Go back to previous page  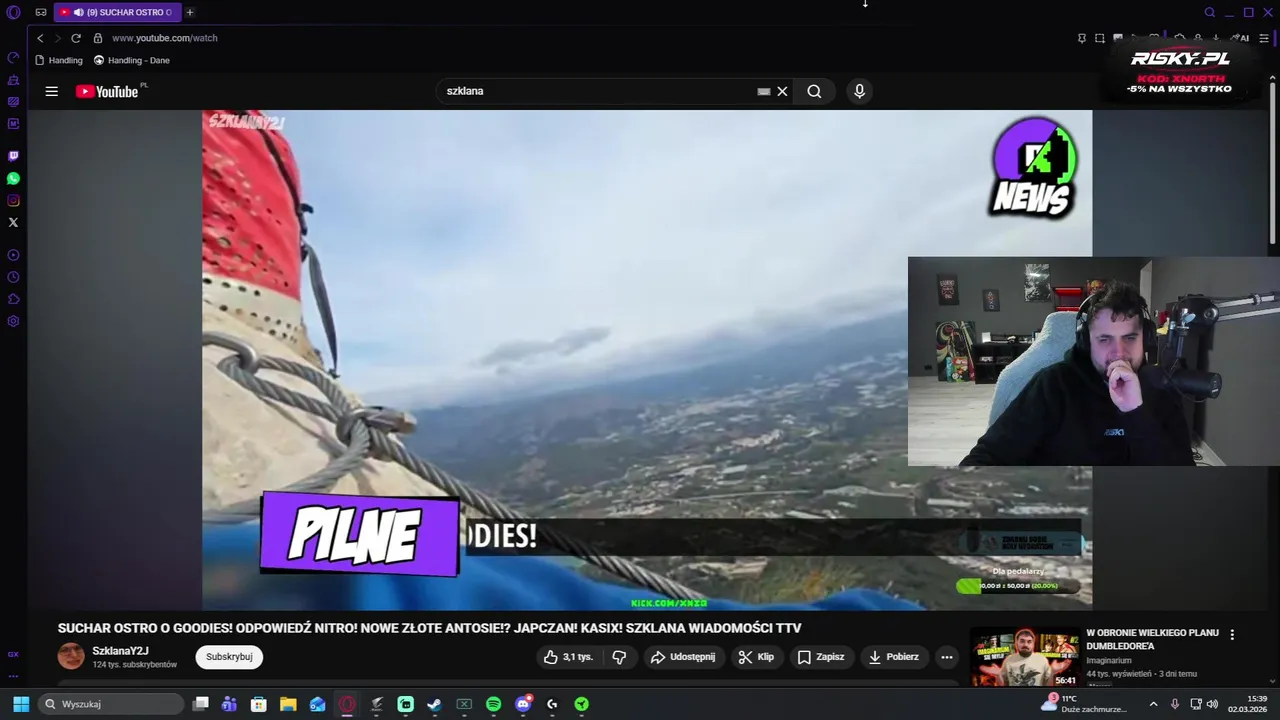(x=40, y=38)
